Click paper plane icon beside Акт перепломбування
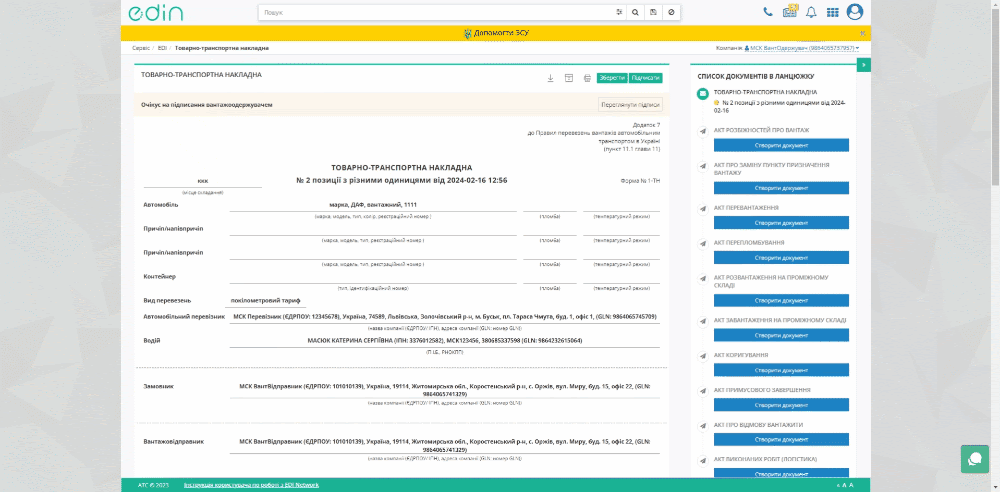Screen dimensions: 1000x492 click(703, 244)
